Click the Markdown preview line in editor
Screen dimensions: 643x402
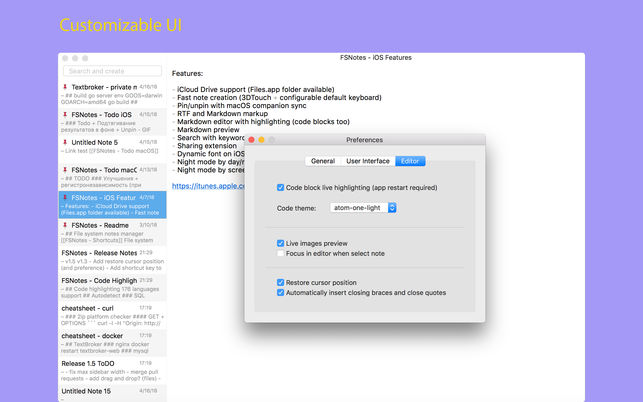pos(206,130)
